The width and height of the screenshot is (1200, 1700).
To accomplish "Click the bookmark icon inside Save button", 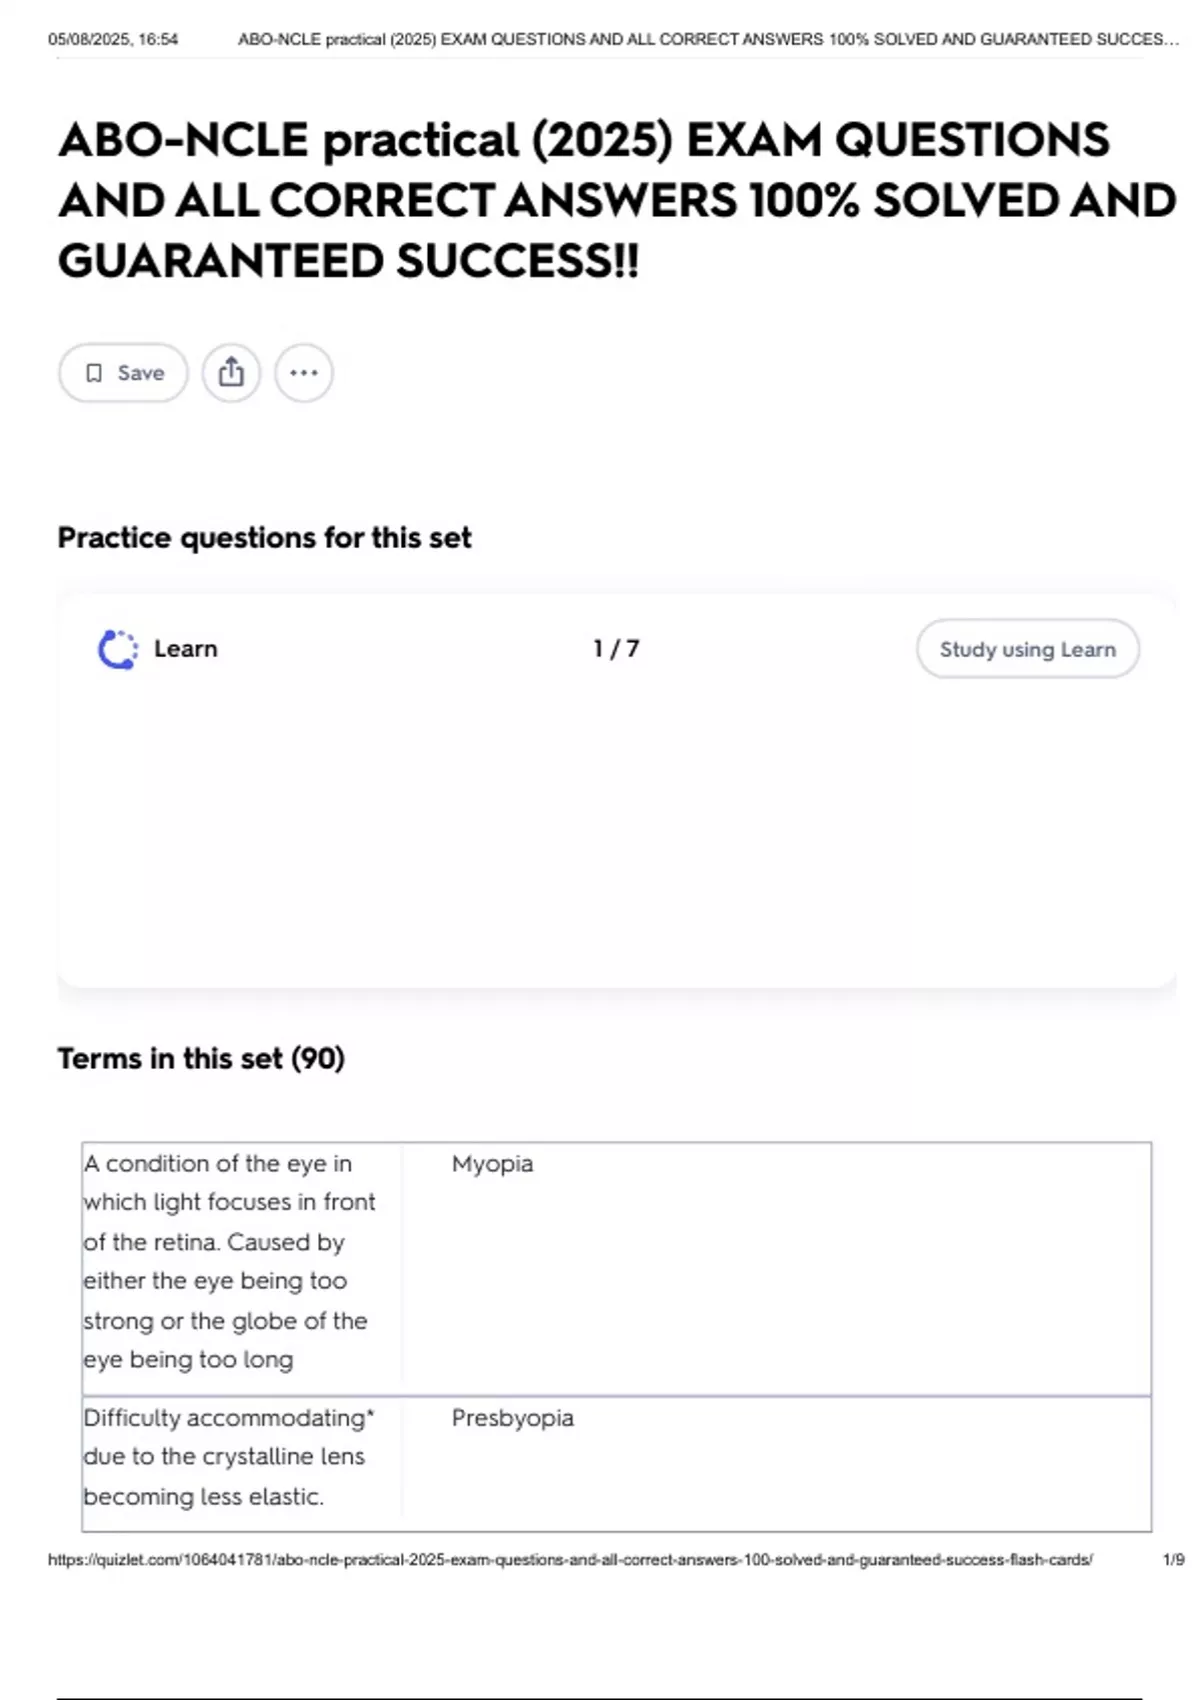I will coord(94,373).
